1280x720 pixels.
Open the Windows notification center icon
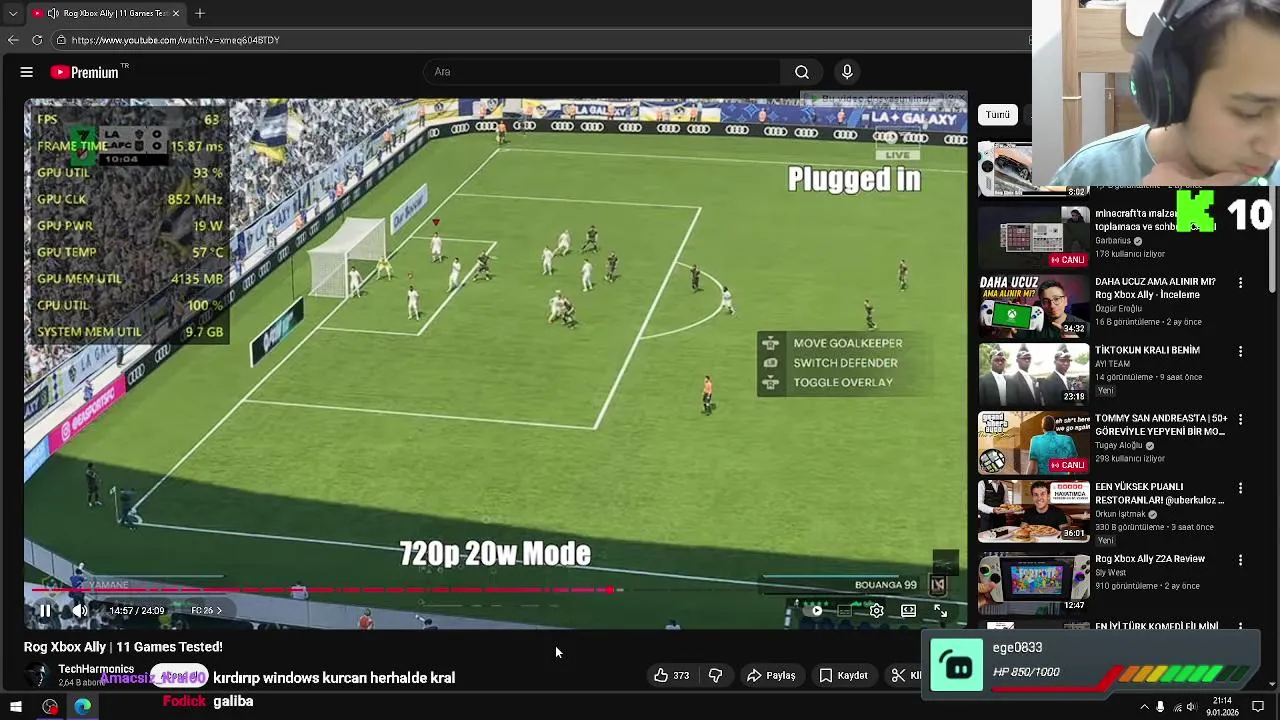[x=1258, y=707]
